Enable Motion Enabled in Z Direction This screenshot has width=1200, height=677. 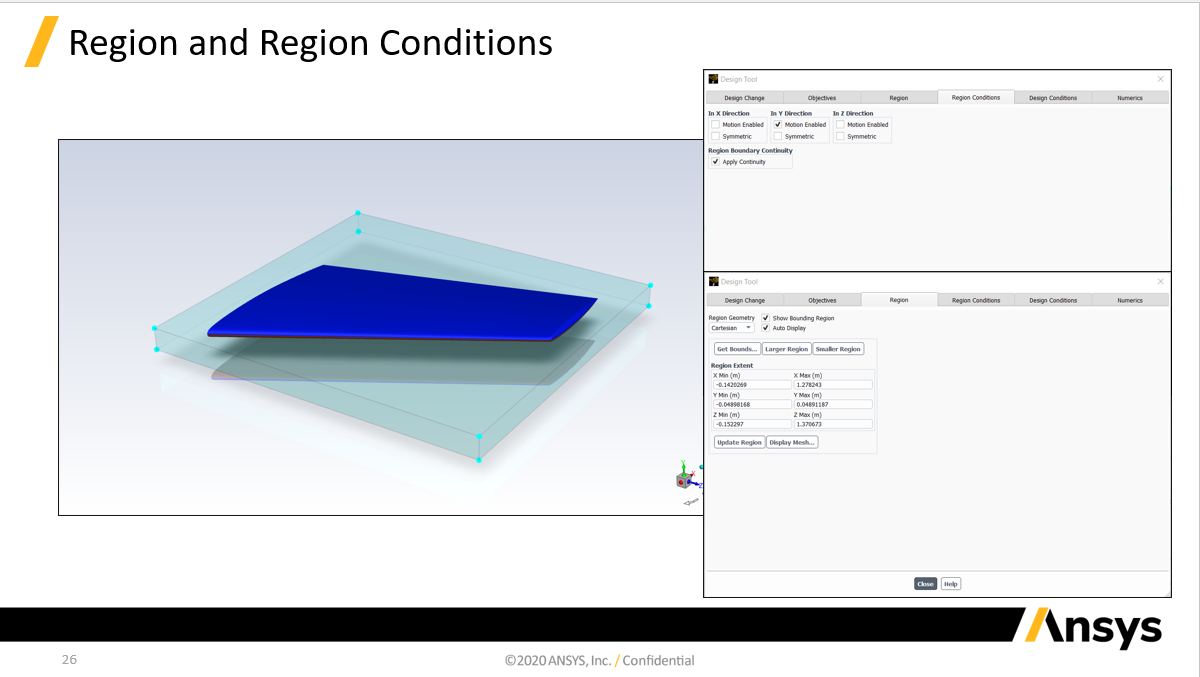coord(840,125)
